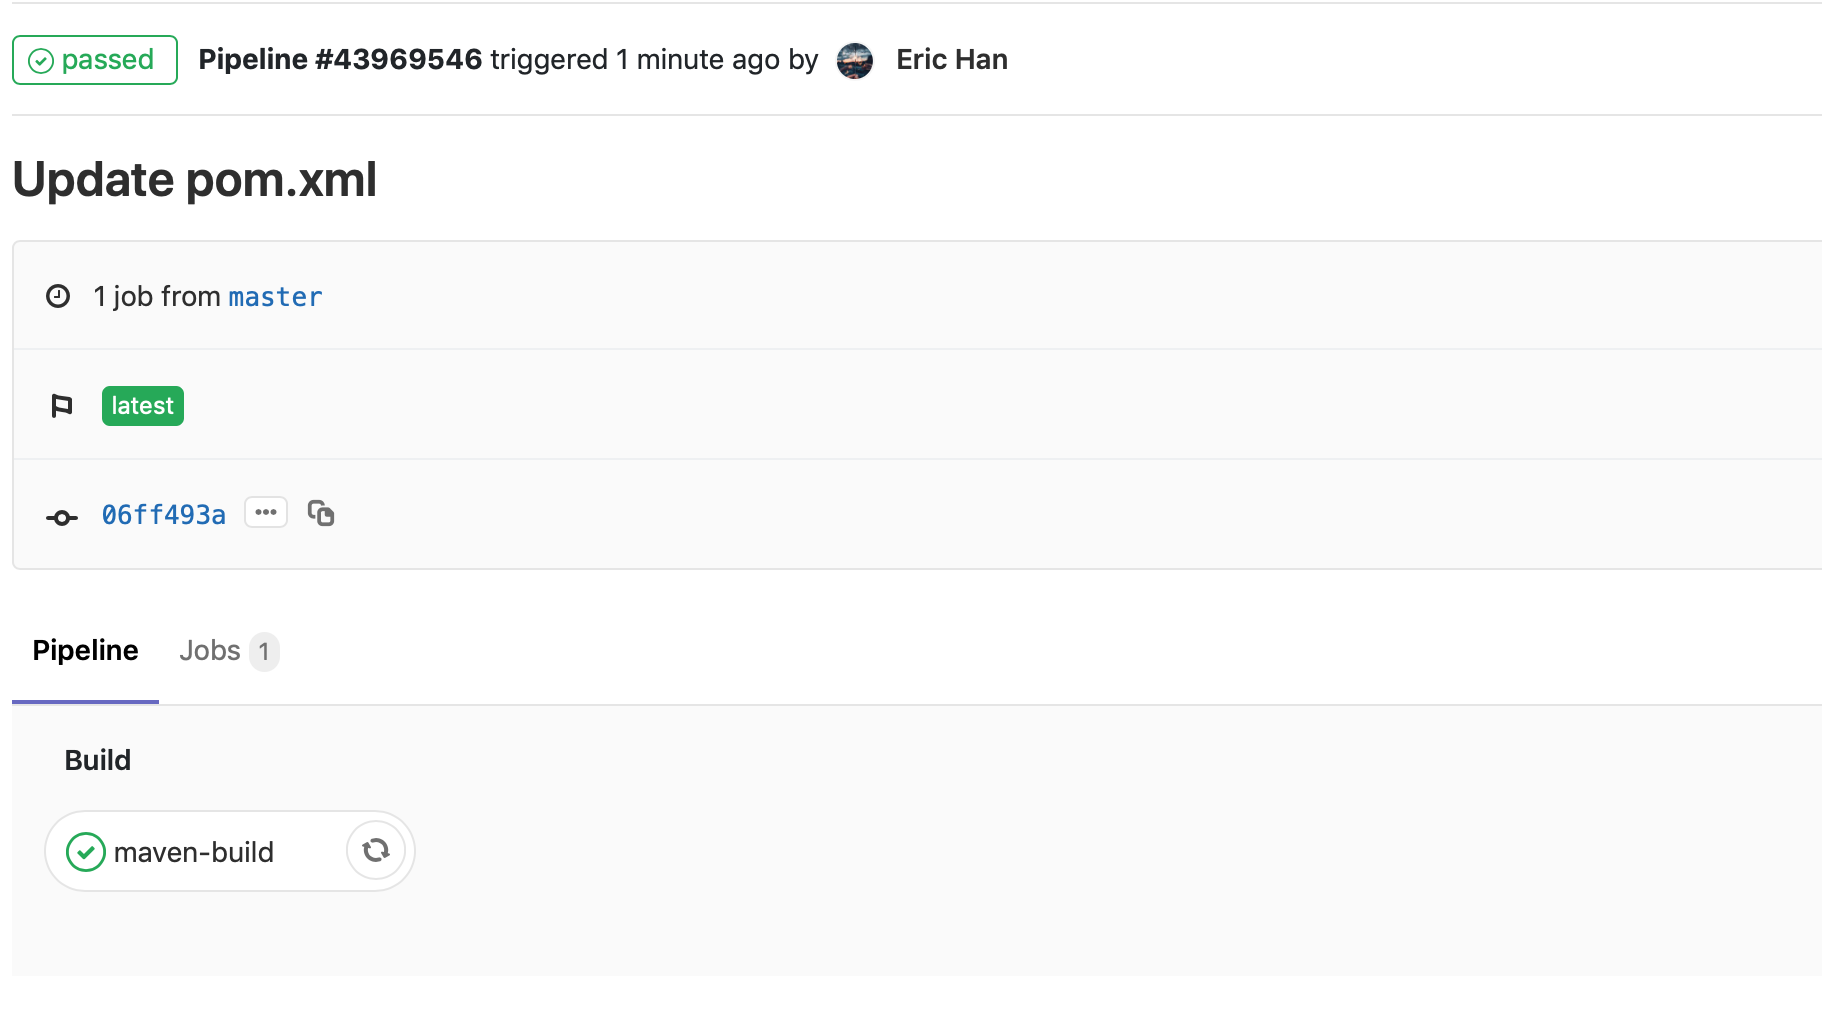The height and width of the screenshot is (1020, 1822).
Task: Switch to the Jobs tab
Action: 210,650
